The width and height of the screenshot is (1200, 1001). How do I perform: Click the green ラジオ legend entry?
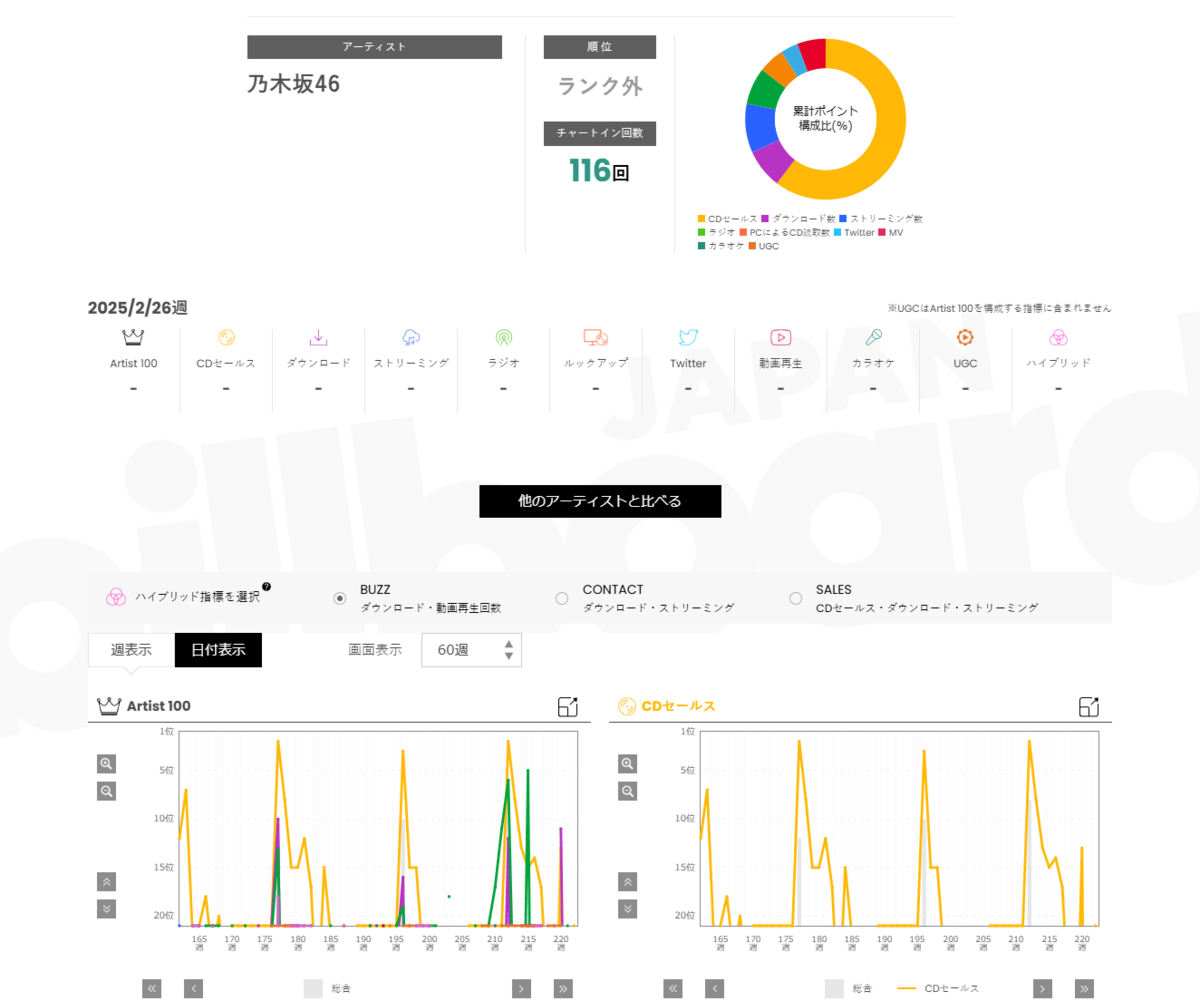(x=717, y=232)
